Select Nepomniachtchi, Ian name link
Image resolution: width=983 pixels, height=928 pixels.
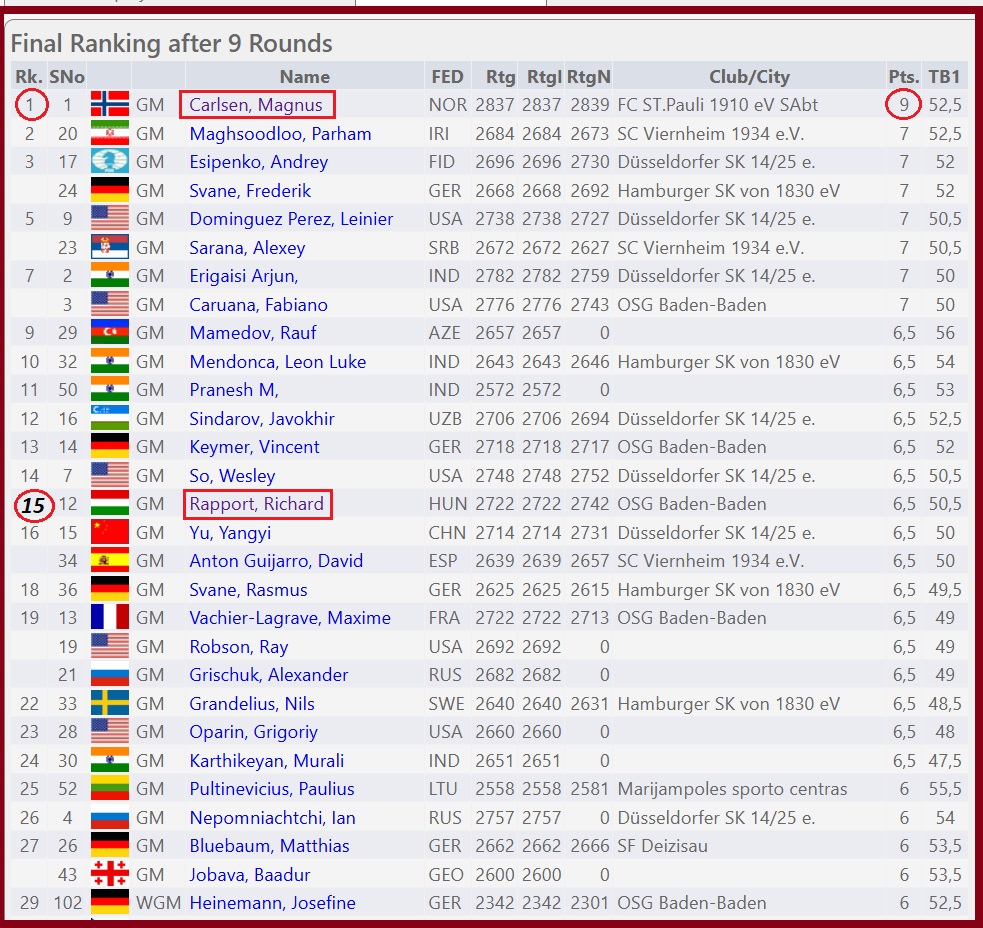tap(272, 818)
